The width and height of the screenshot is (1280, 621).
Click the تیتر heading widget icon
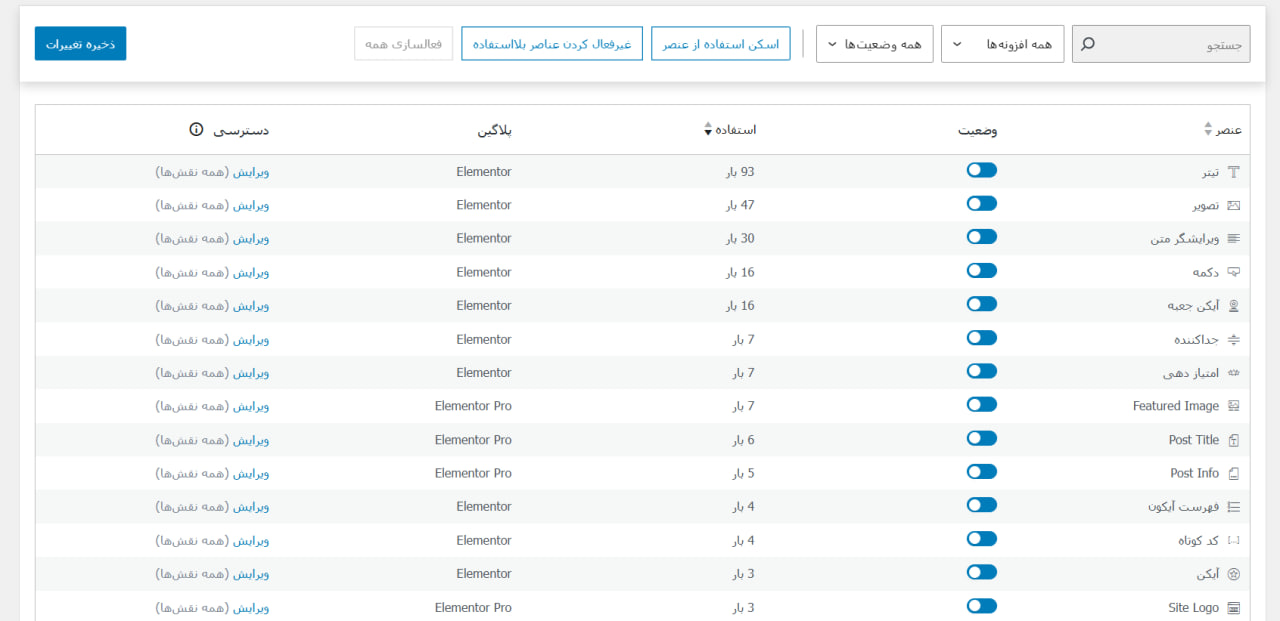[1234, 172]
